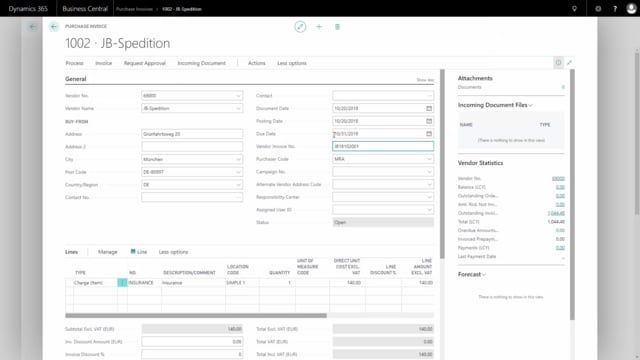Open the Document Date calendar picker
640x360 pixels.
[429, 109]
